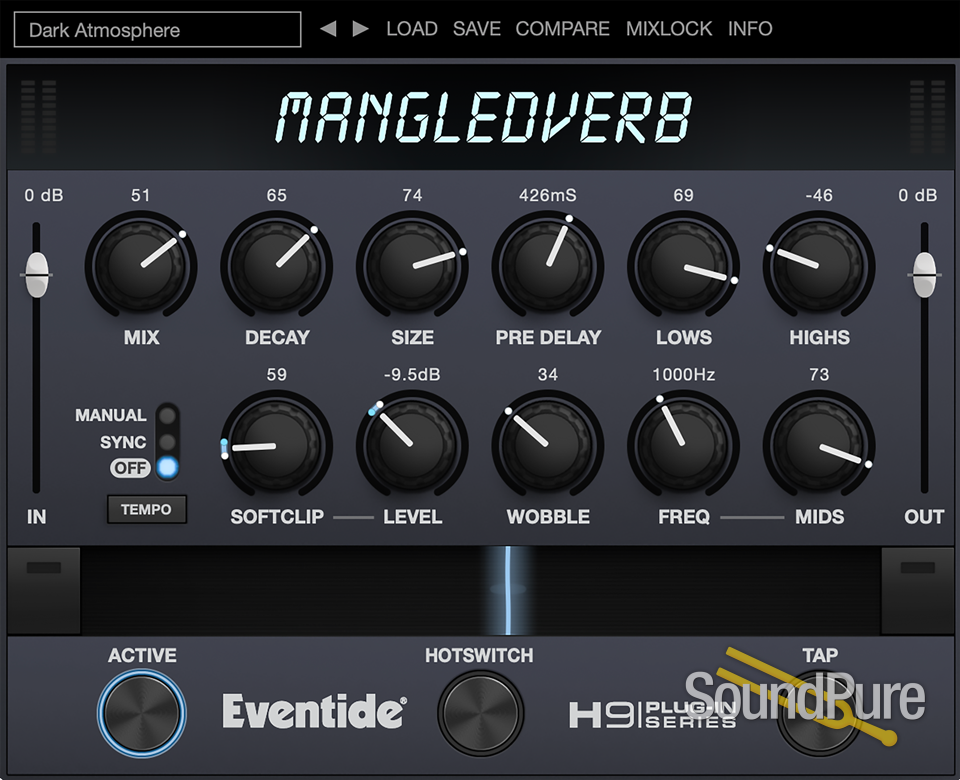Click the DECAY knob
Image resolution: width=960 pixels, height=780 pixels.
[x=277, y=265]
